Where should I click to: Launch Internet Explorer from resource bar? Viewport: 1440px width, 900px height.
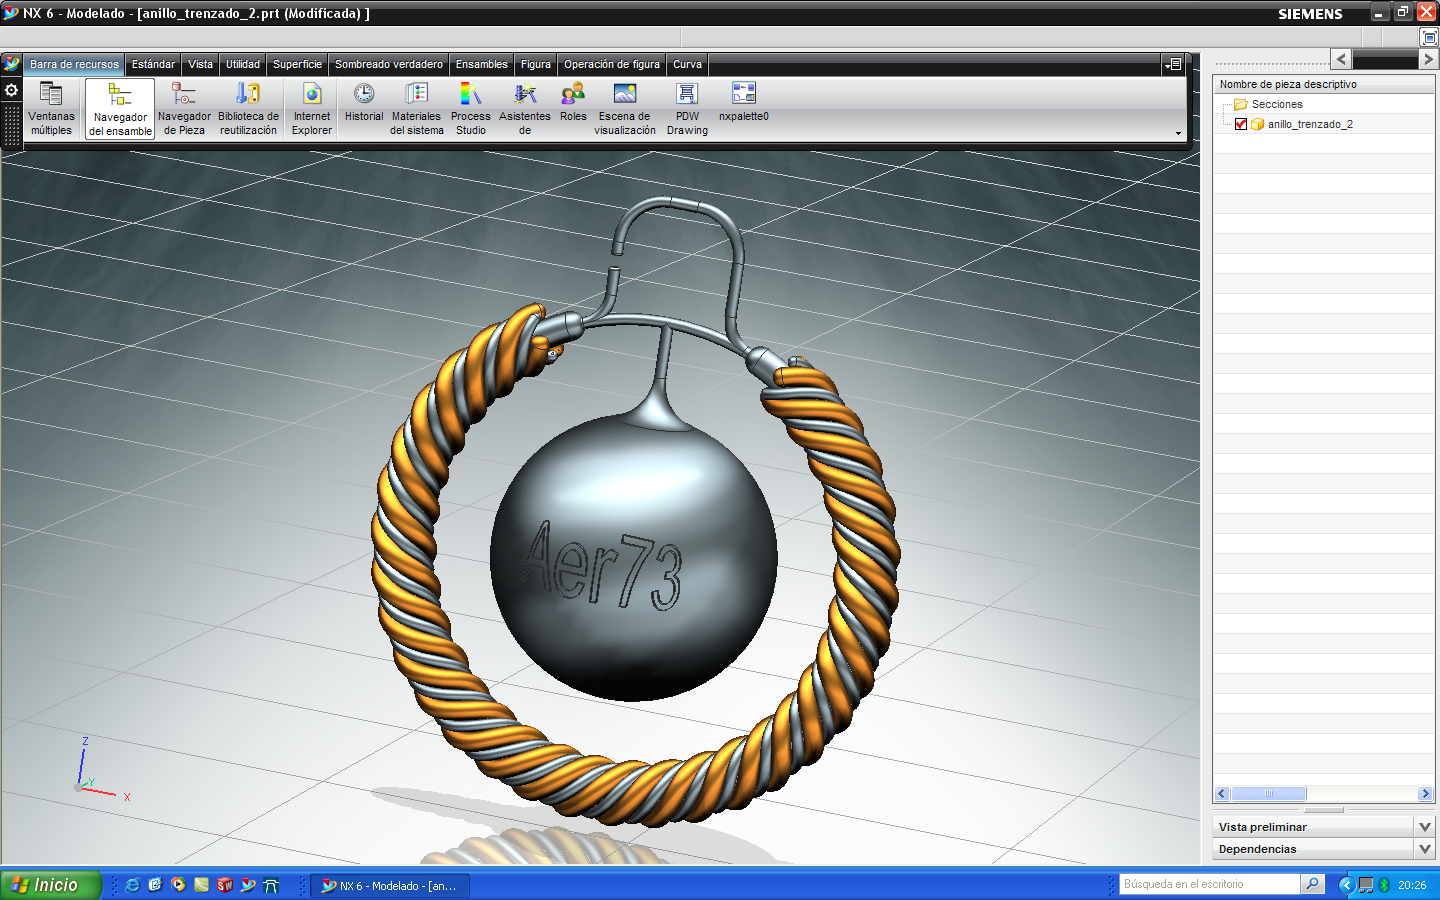tap(312, 109)
